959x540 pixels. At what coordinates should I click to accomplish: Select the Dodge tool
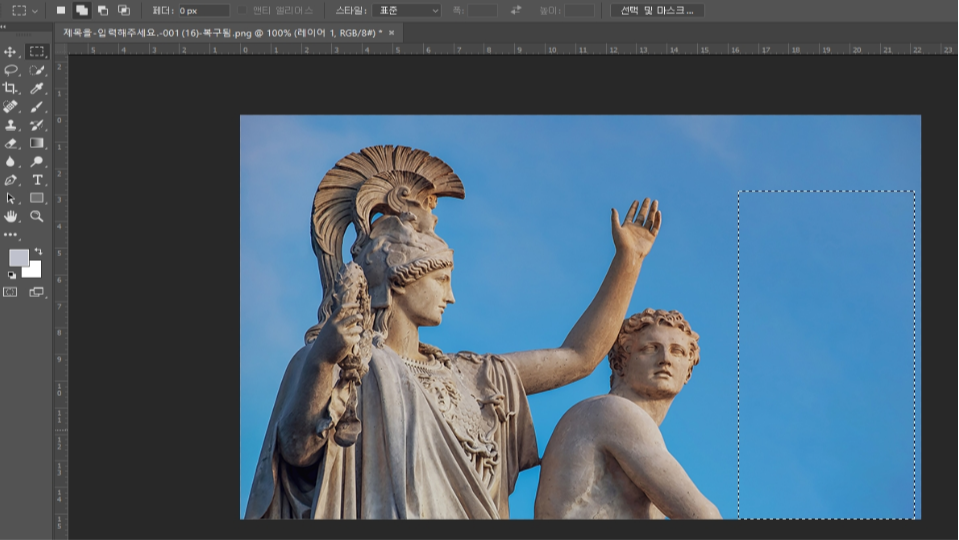click(37, 162)
